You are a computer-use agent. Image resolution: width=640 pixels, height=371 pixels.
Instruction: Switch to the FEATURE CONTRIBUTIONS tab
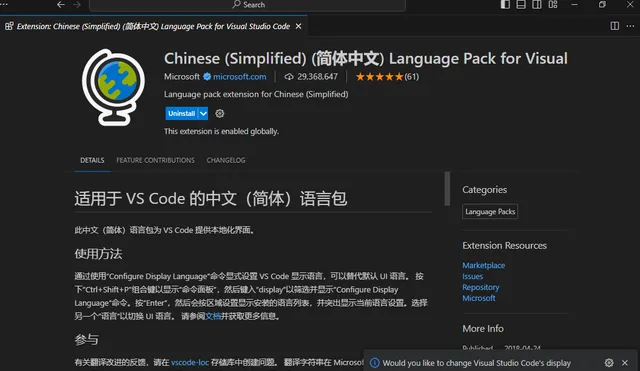tap(156, 160)
